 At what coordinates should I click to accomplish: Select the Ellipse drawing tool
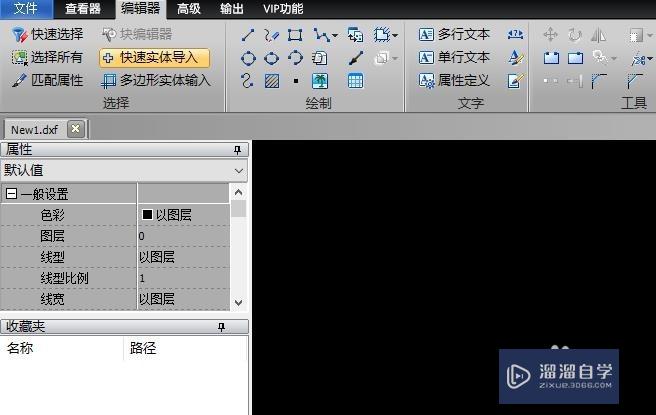[x=272, y=58]
